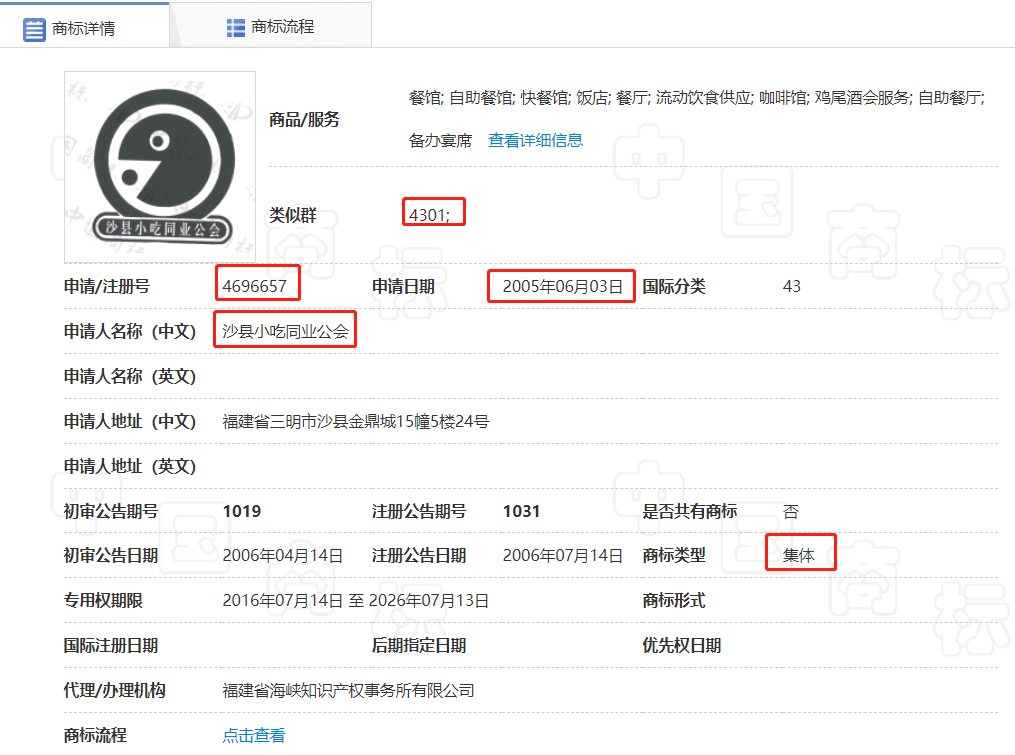
Task: Select application date 2005年06月03日
Action: pos(563,286)
